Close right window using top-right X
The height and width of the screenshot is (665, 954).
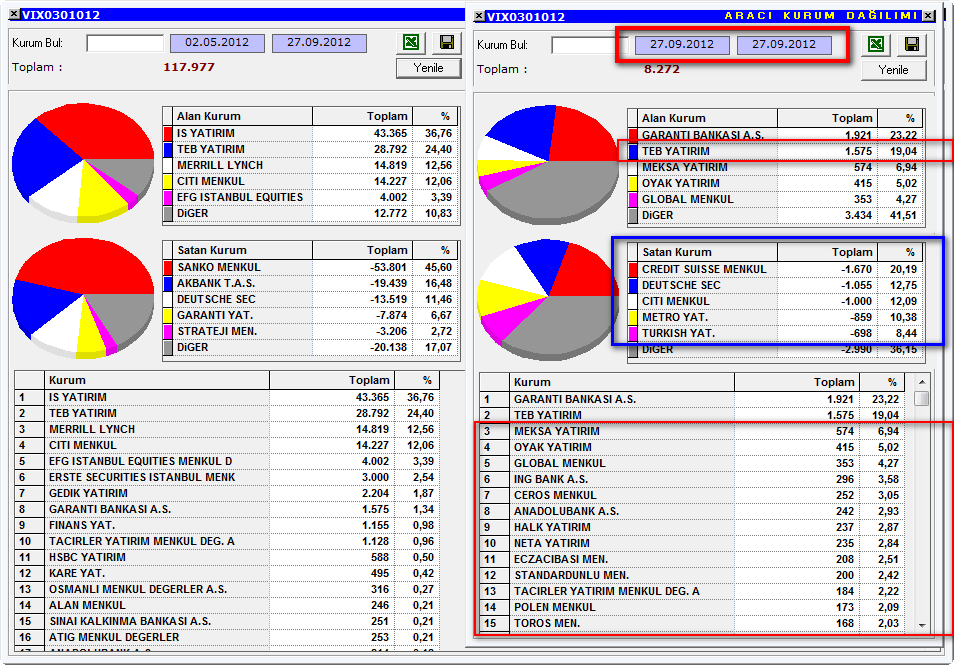[928, 16]
